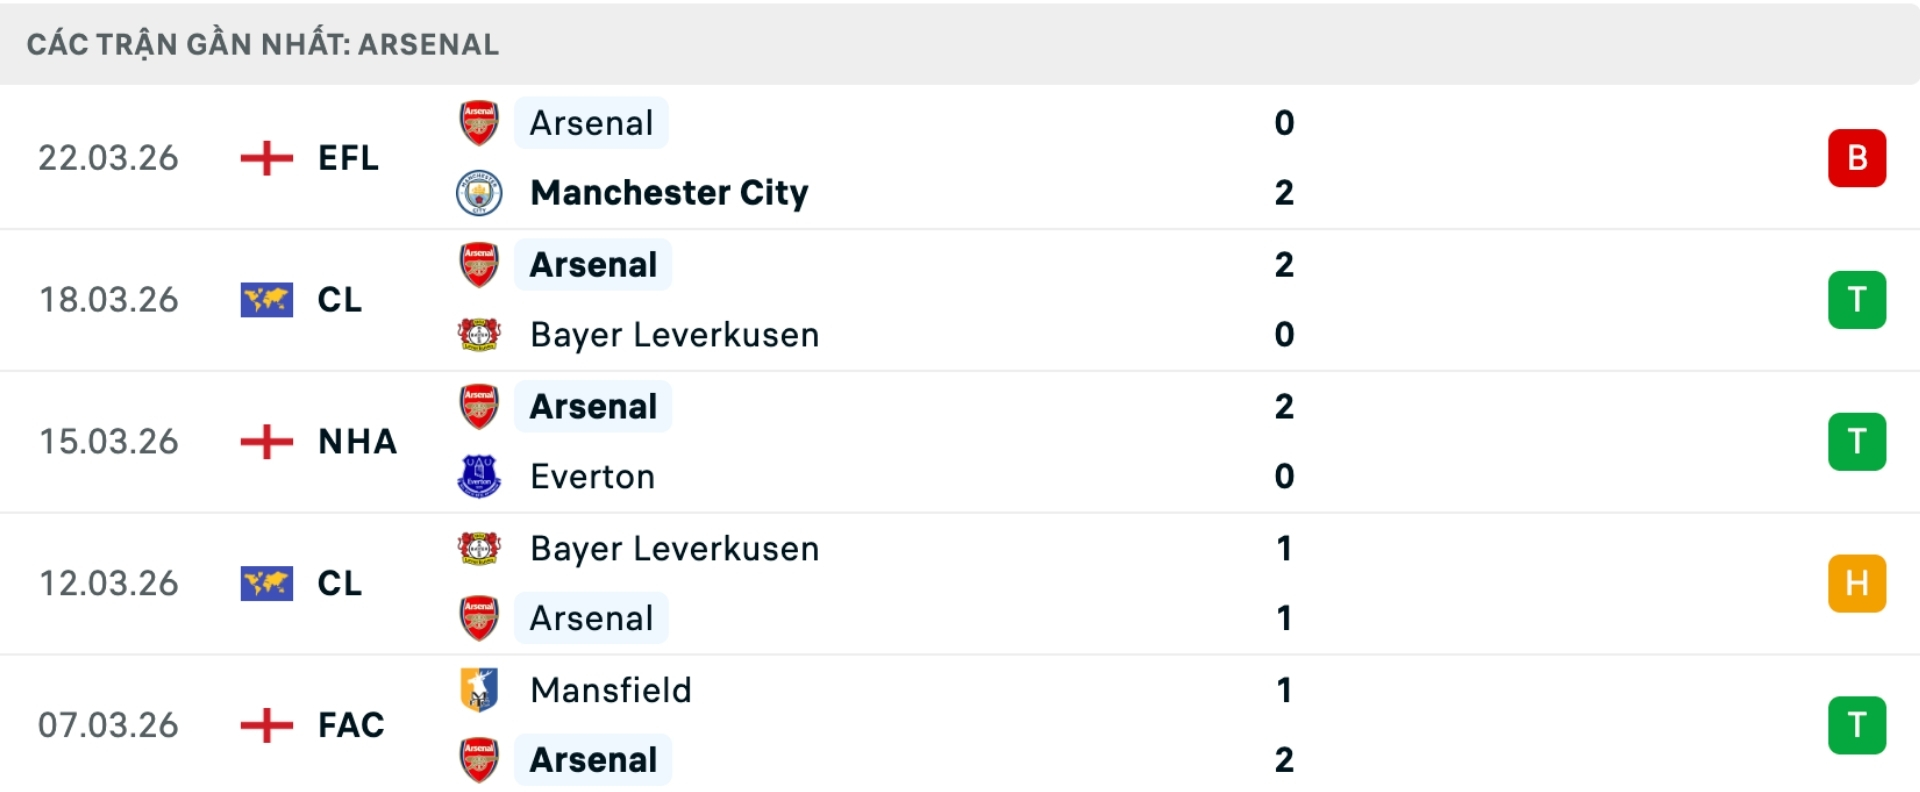Click the England flag beside EFL
Image resolution: width=1920 pixels, height=792 pixels.
click(267, 158)
